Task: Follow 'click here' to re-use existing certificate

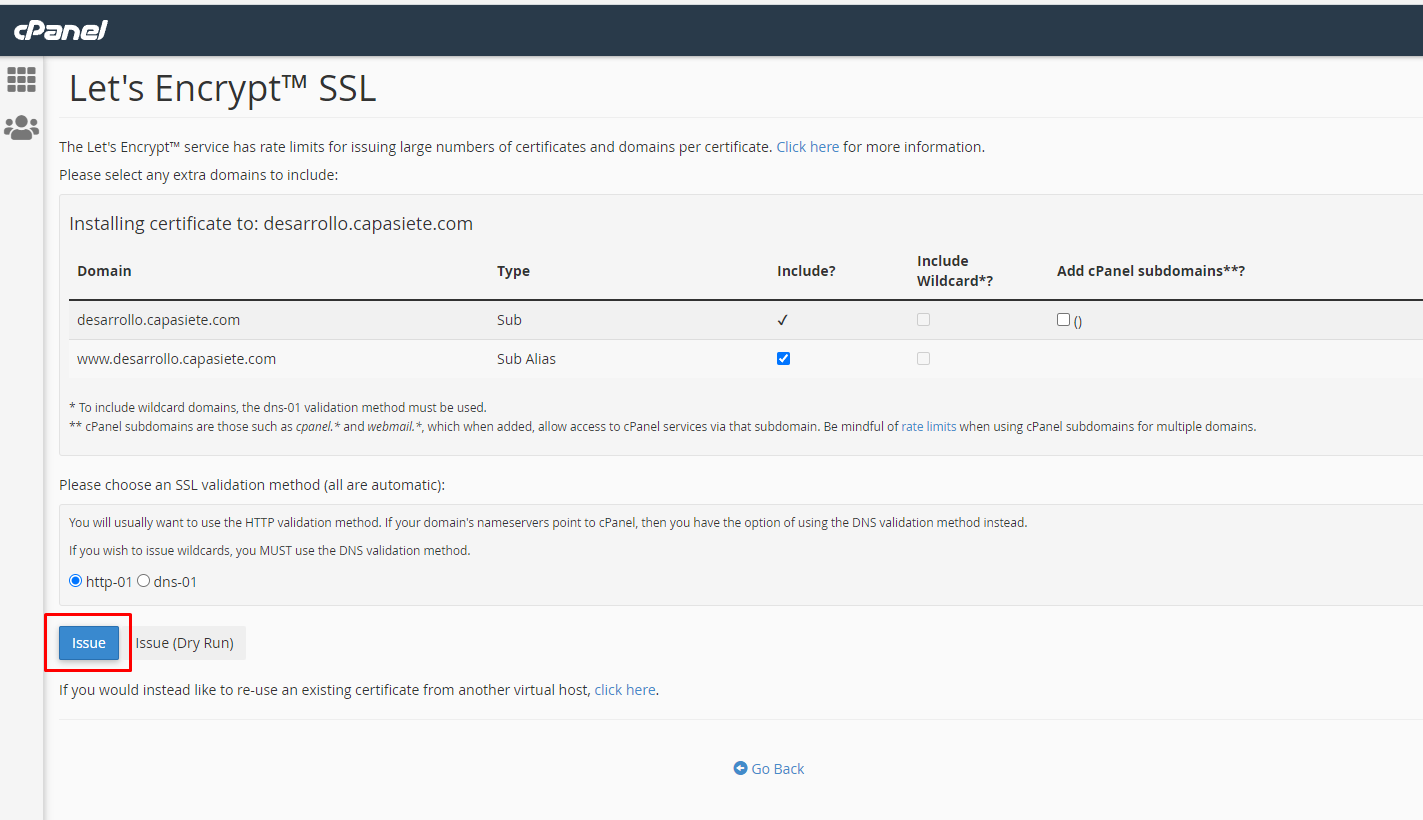Action: [x=625, y=690]
